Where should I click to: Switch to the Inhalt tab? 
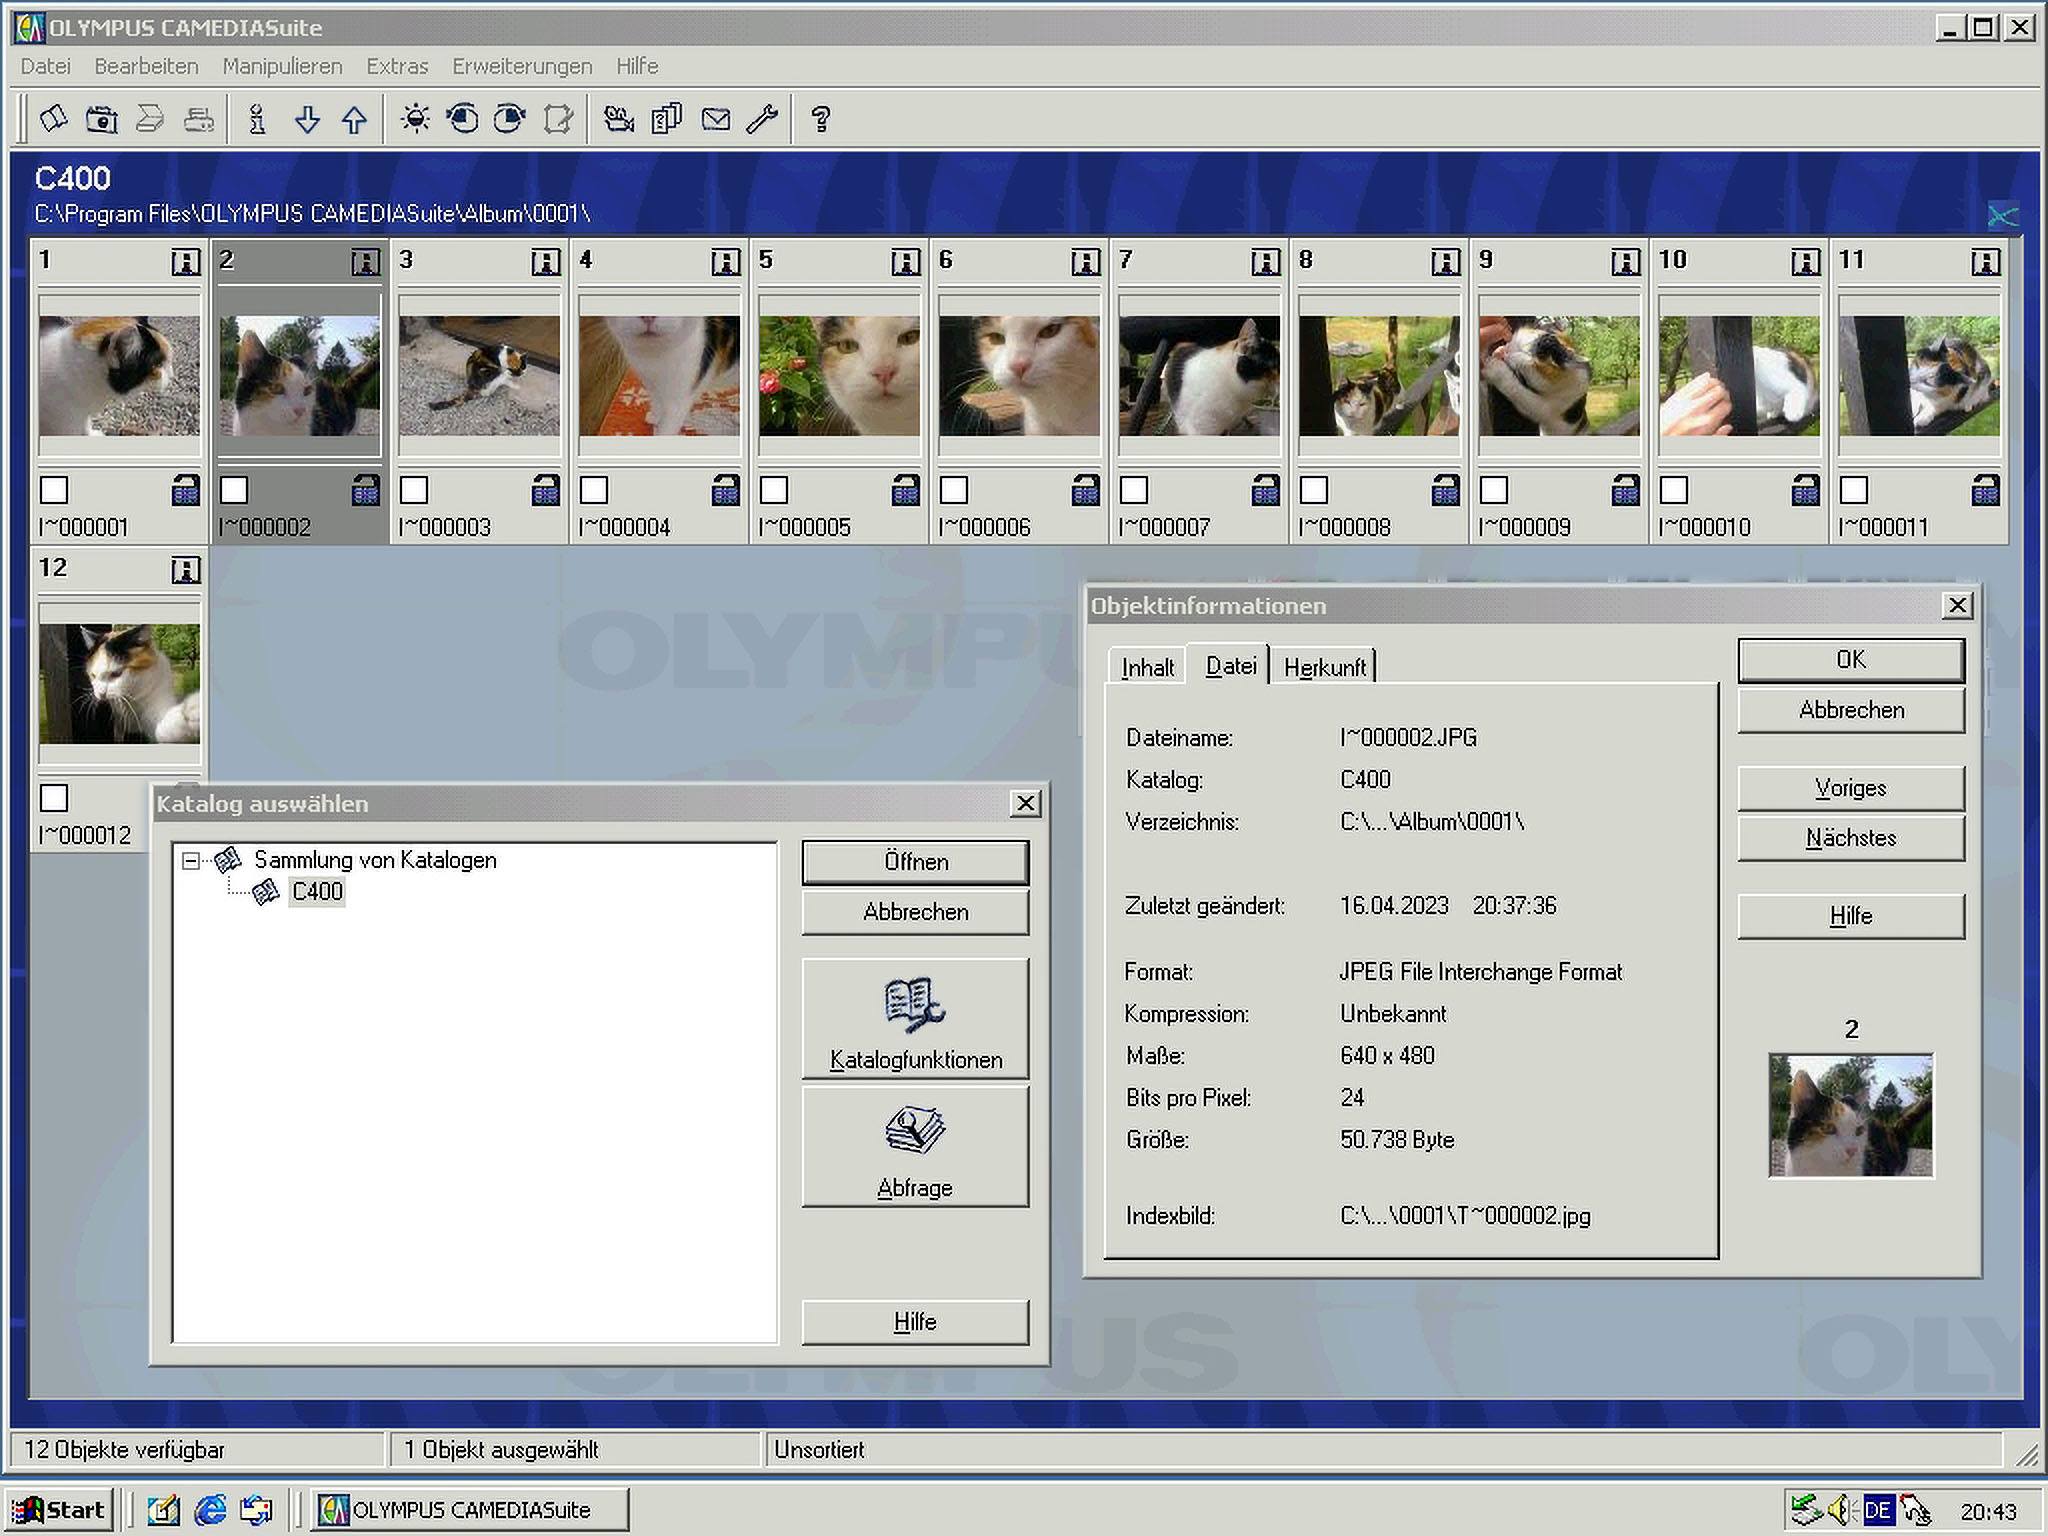[x=1147, y=667]
